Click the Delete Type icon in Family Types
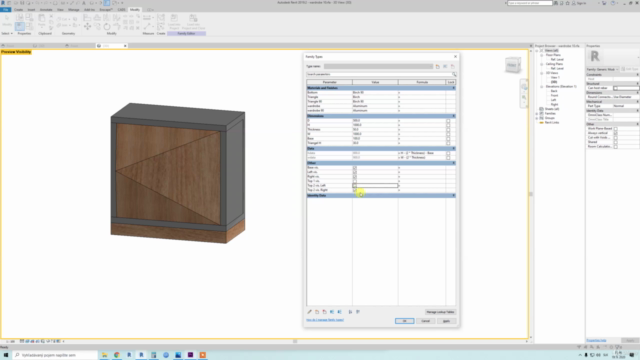 pyautogui.click(x=452, y=66)
